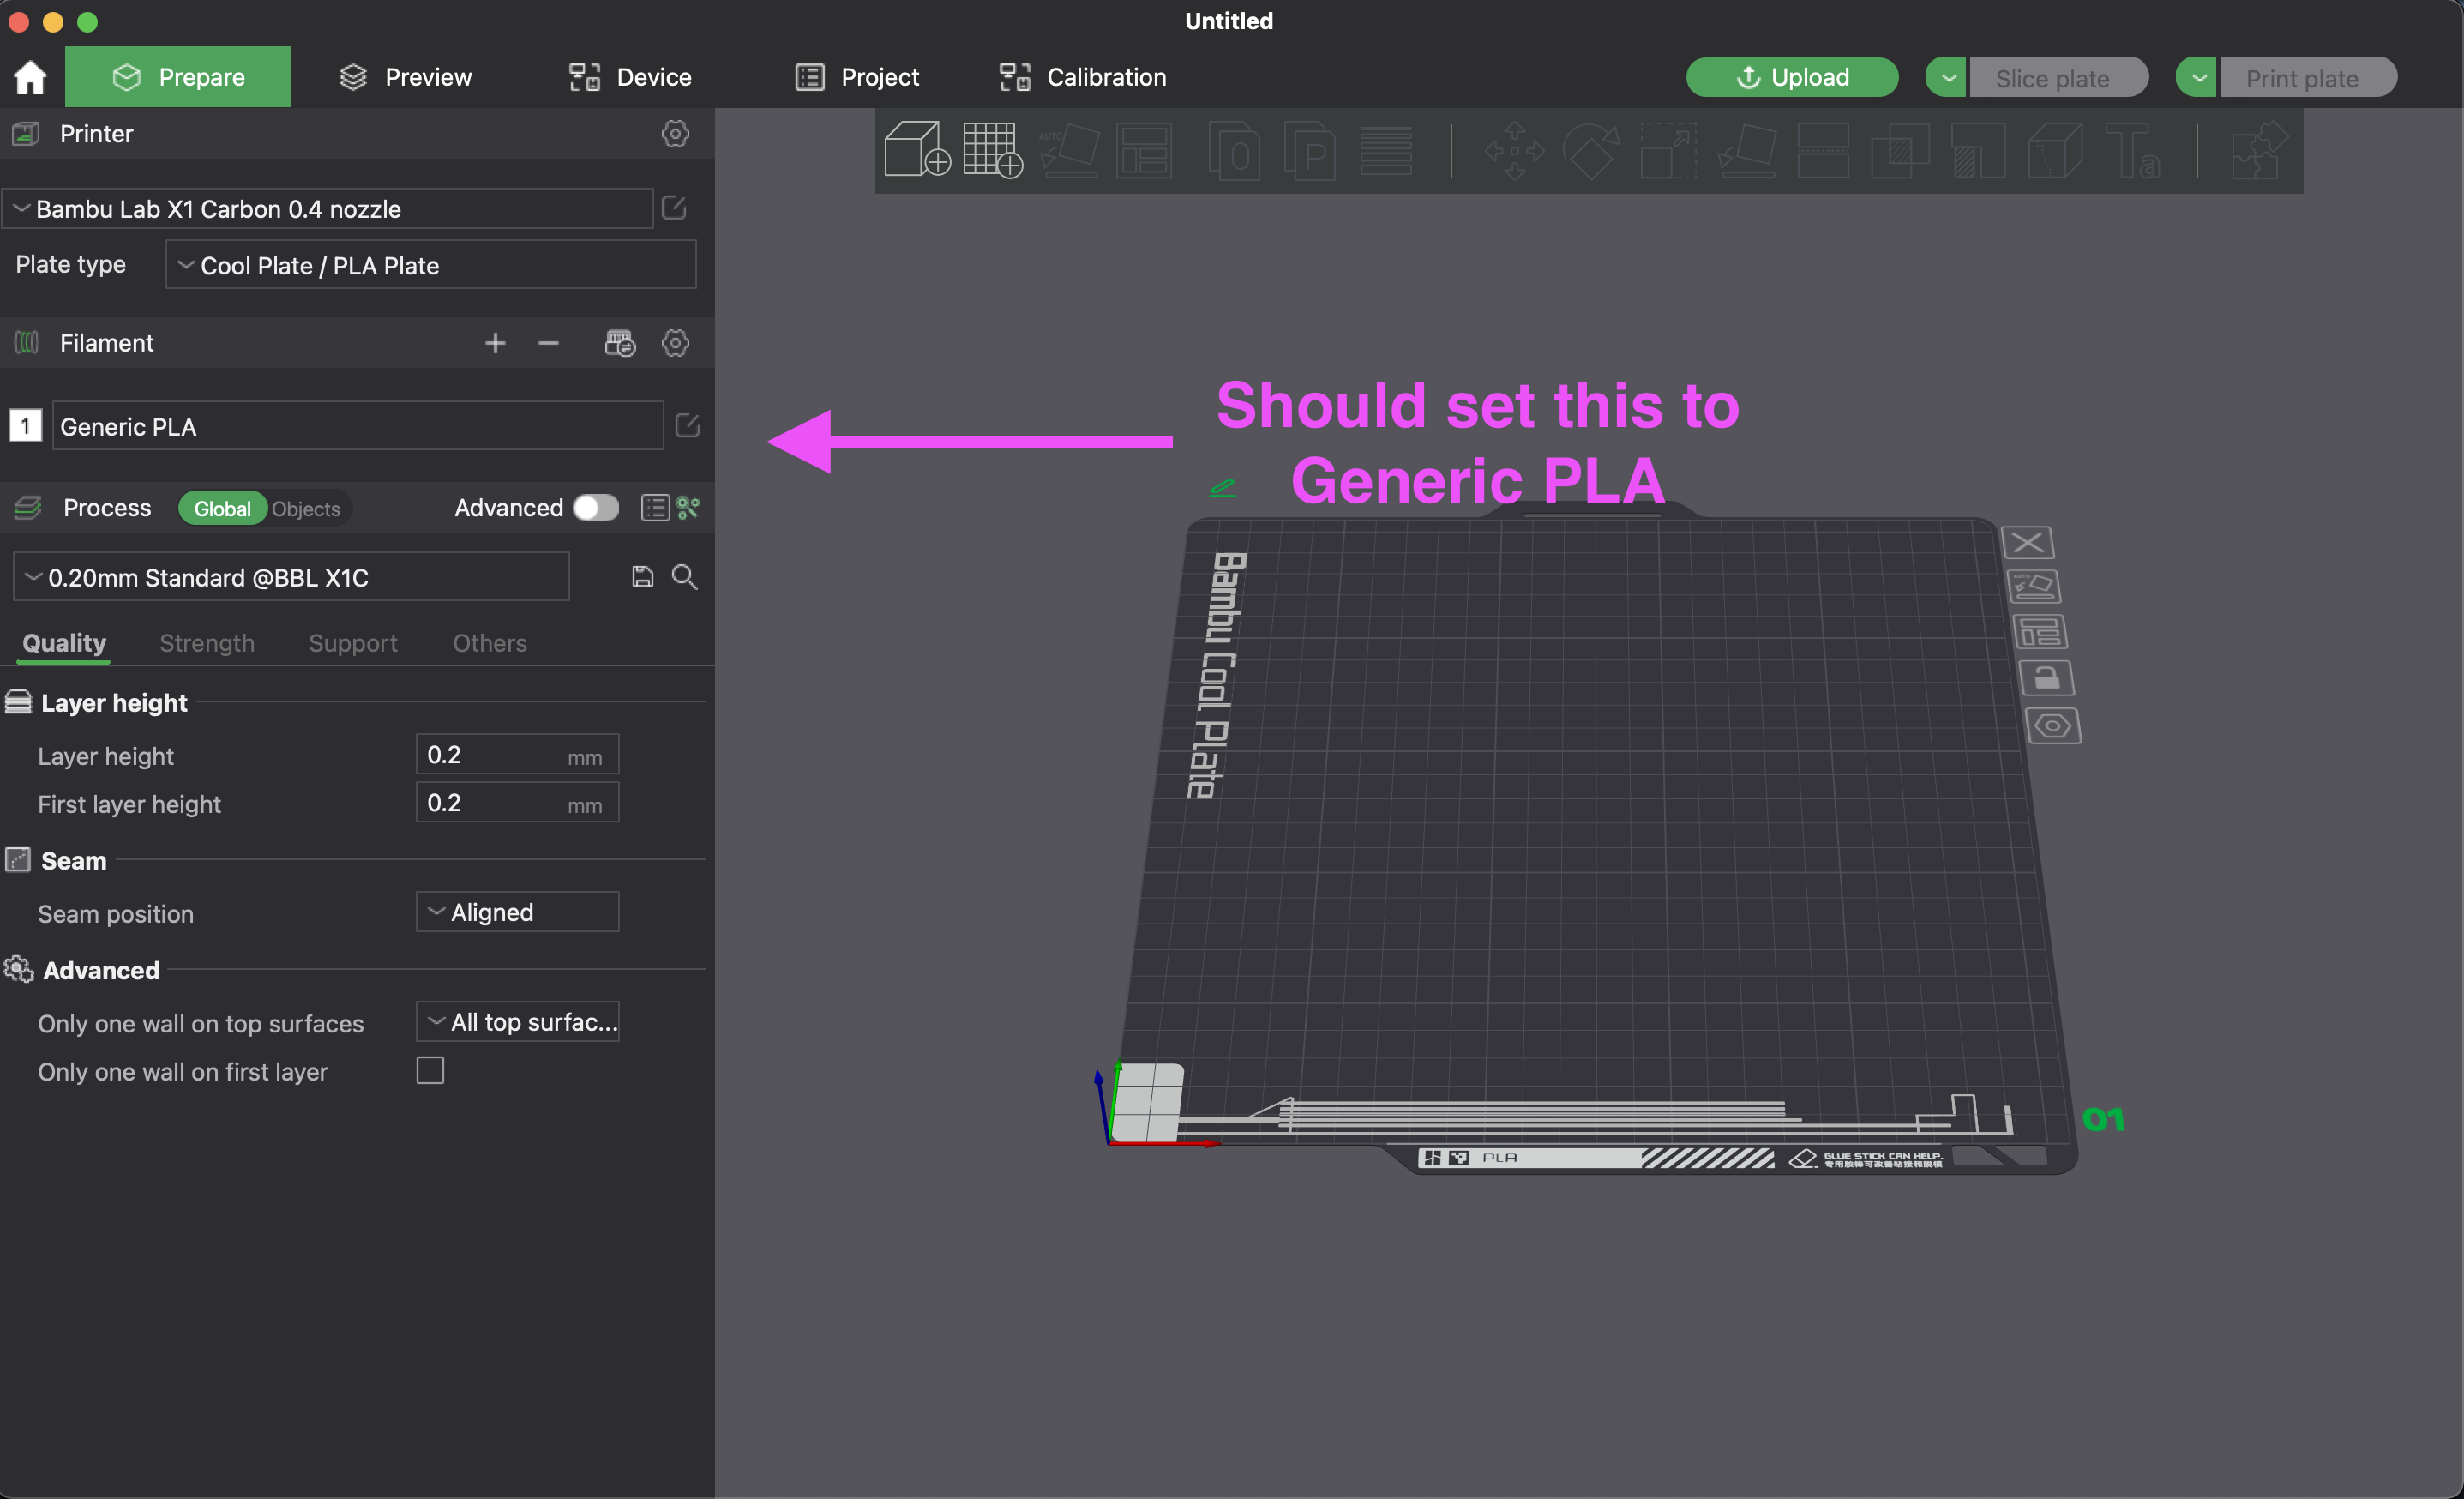Open the 0.20mm Standard process preset dropdown

tap(291, 577)
